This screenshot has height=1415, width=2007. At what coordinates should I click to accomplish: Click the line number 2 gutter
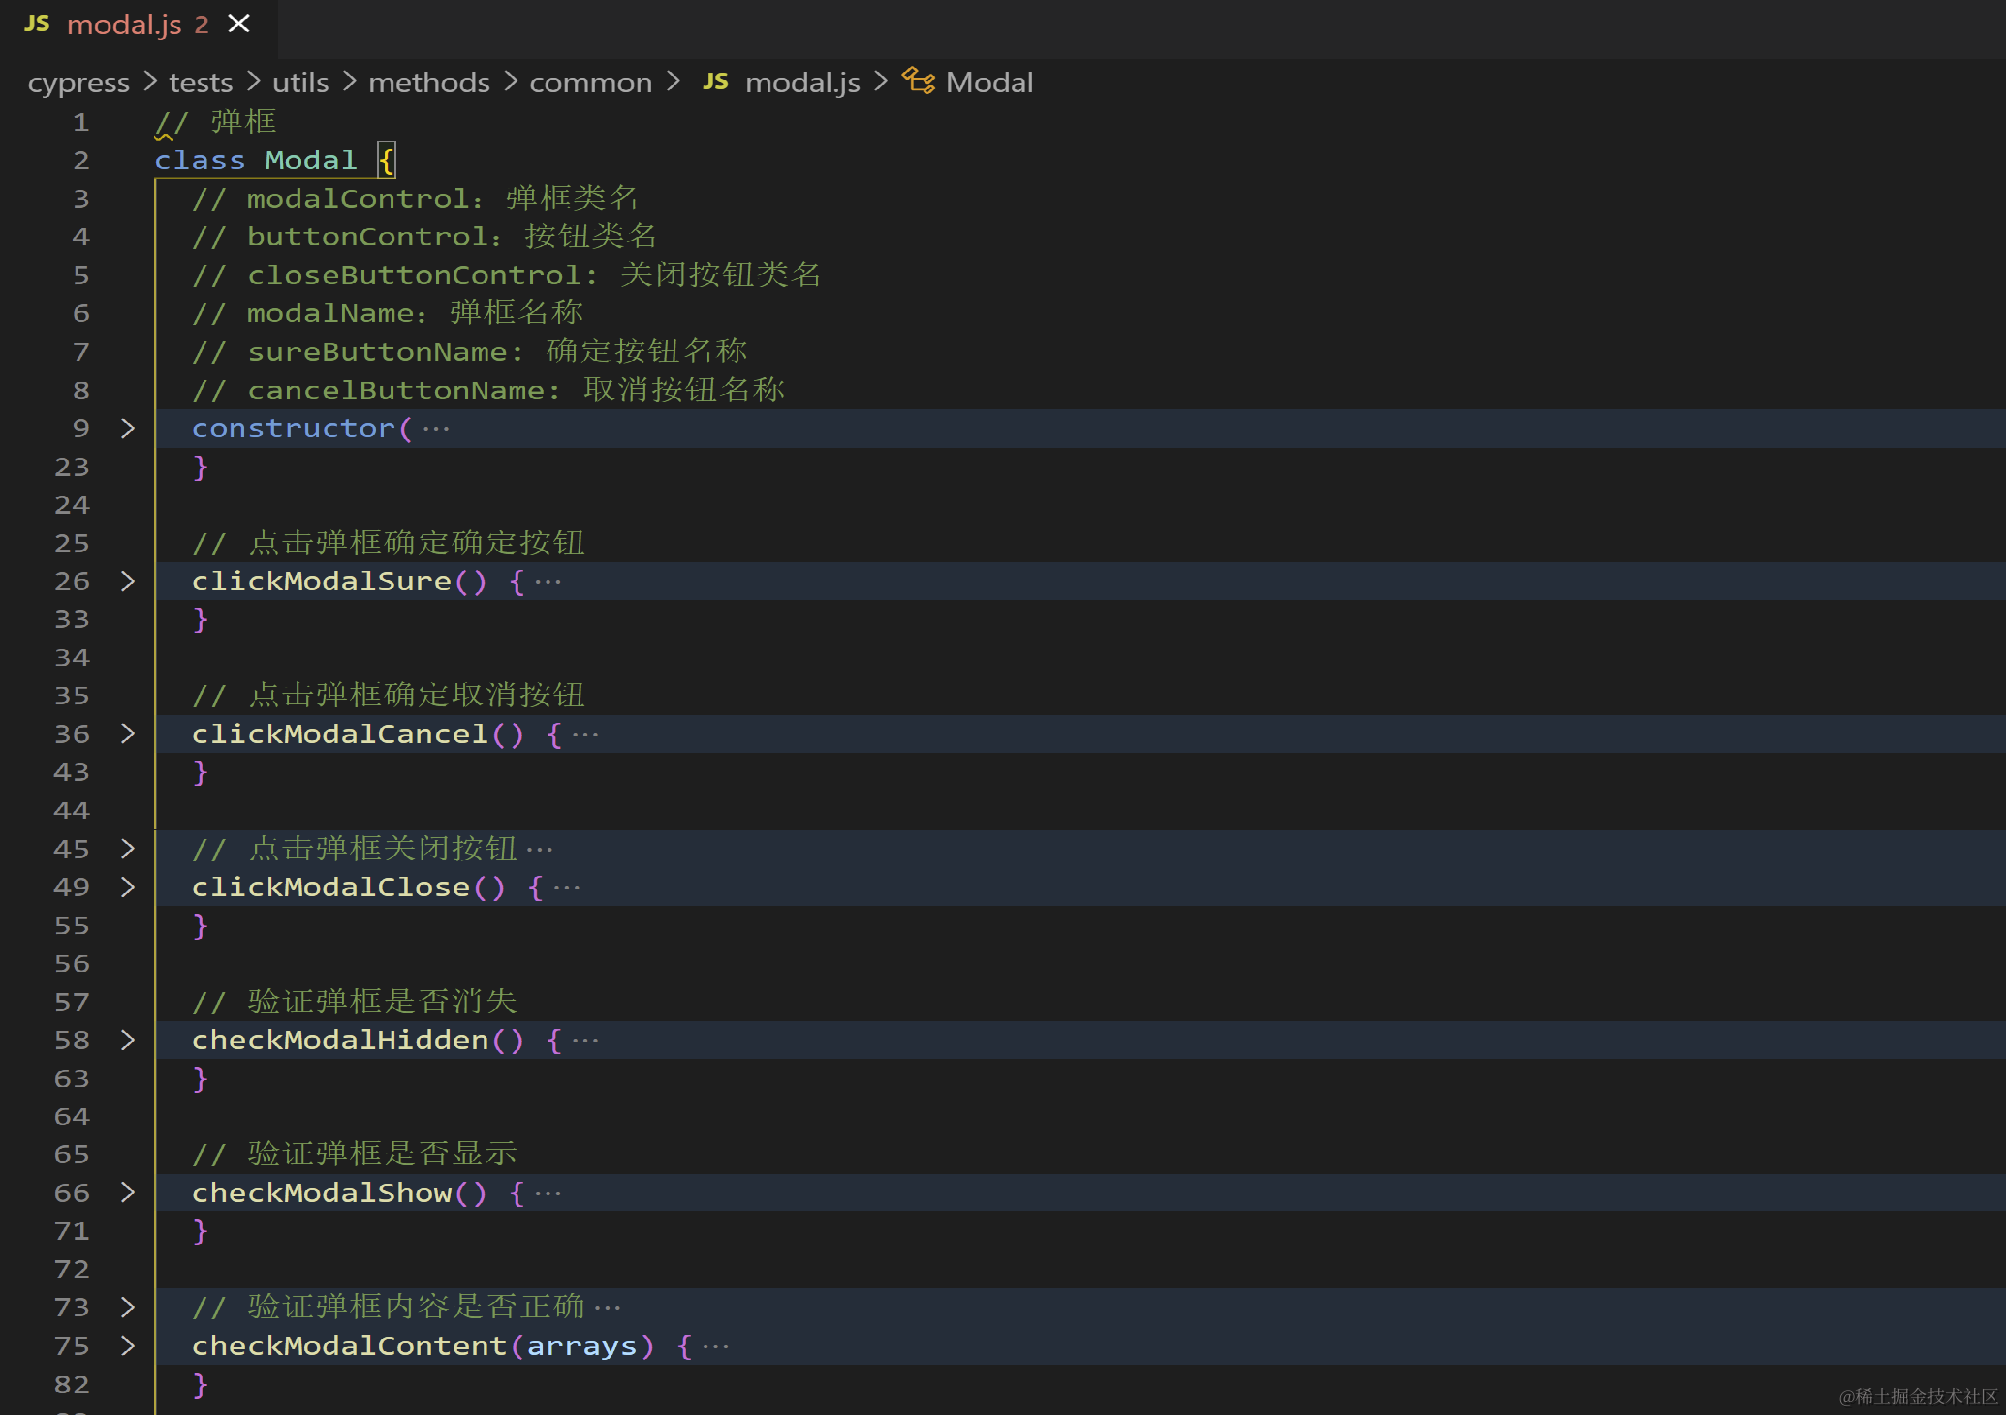[x=81, y=160]
